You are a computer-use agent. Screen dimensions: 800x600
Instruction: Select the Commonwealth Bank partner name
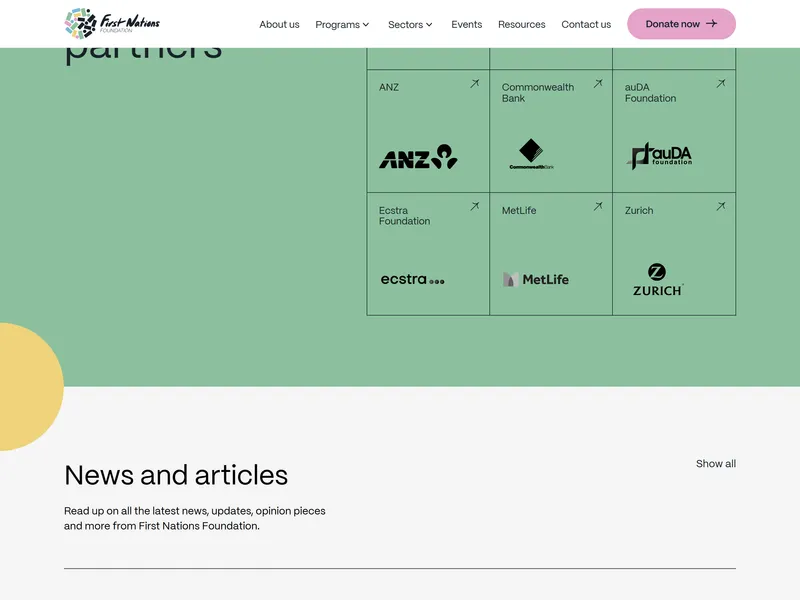(538, 93)
